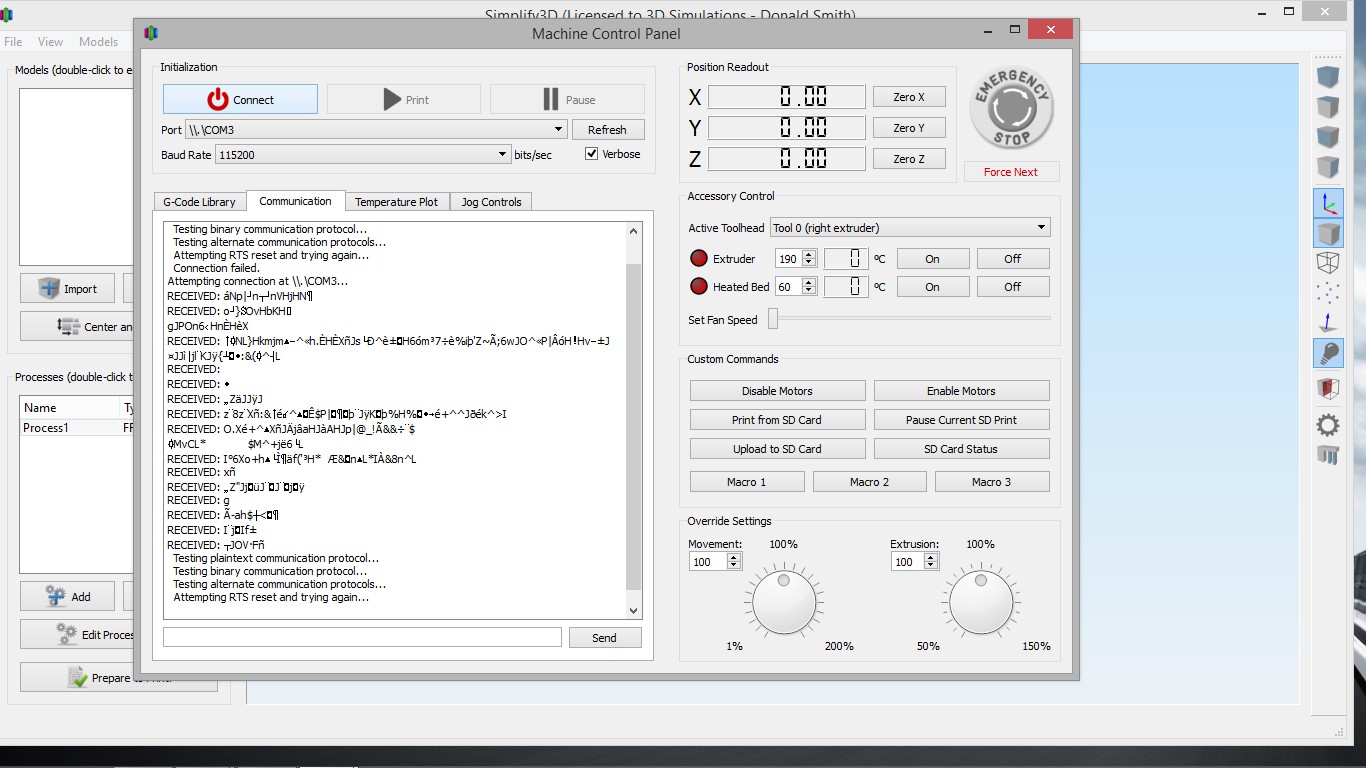Image resolution: width=1366 pixels, height=768 pixels.
Task: Toggle the coordinate axes display icon
Action: [x=1328, y=204]
